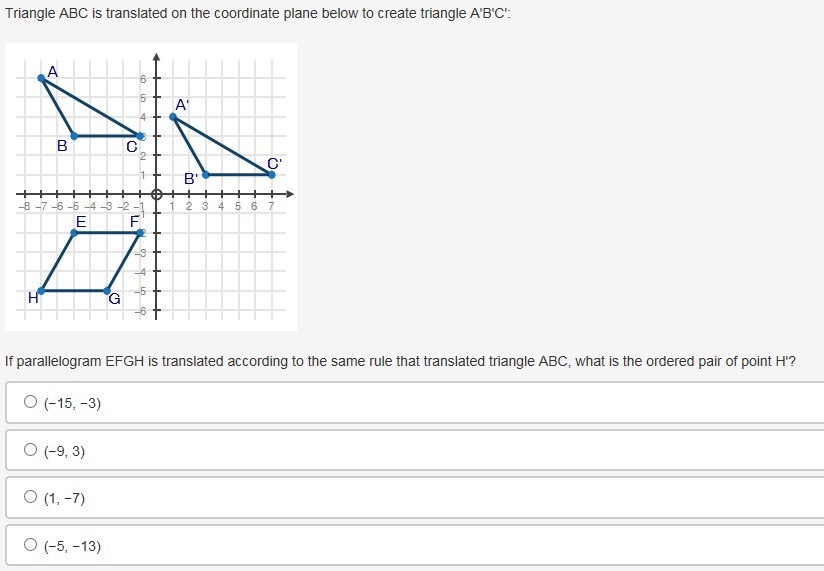824x571 pixels.
Task: Click vertex H of the parallelogram
Action: (42, 290)
